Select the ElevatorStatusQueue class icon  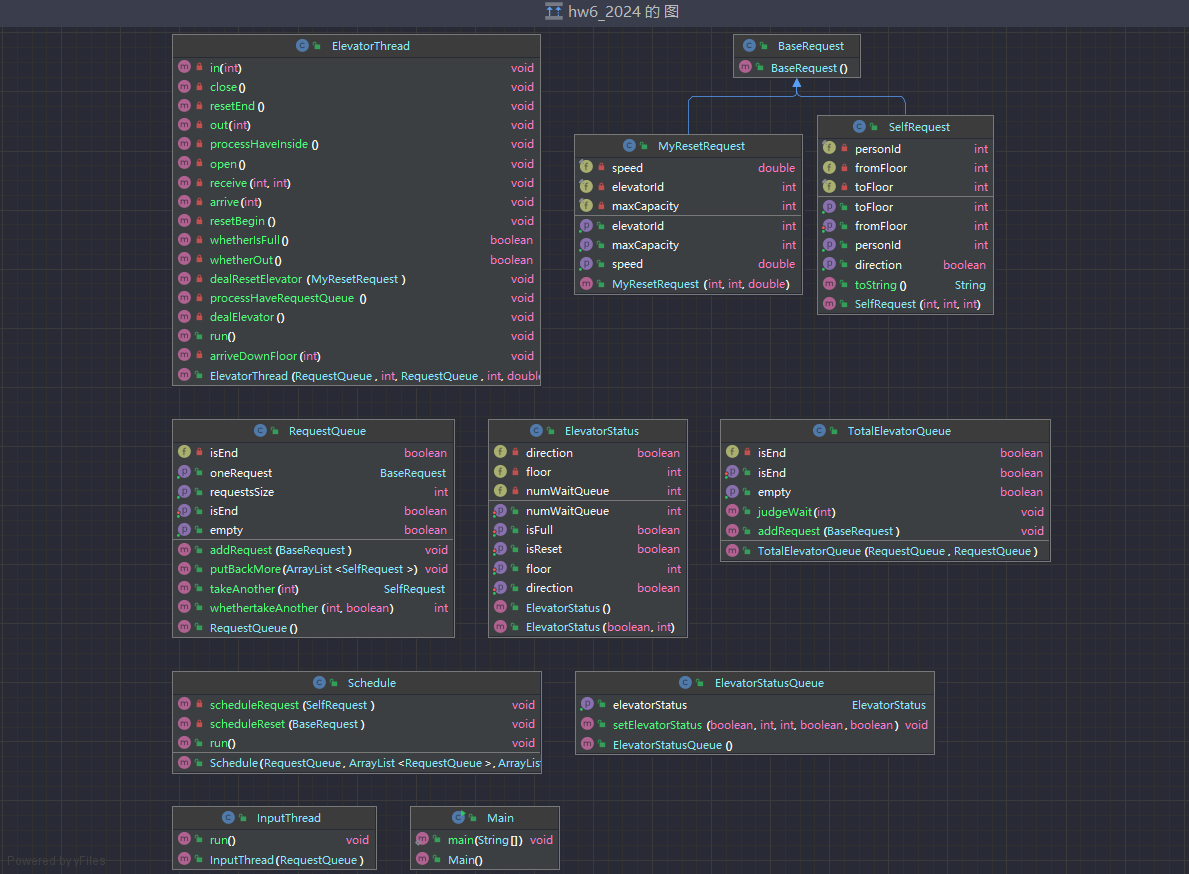tap(685, 682)
